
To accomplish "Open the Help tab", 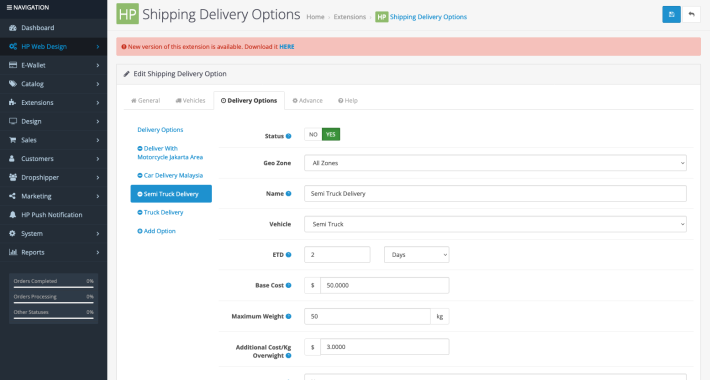I will tap(348, 101).
